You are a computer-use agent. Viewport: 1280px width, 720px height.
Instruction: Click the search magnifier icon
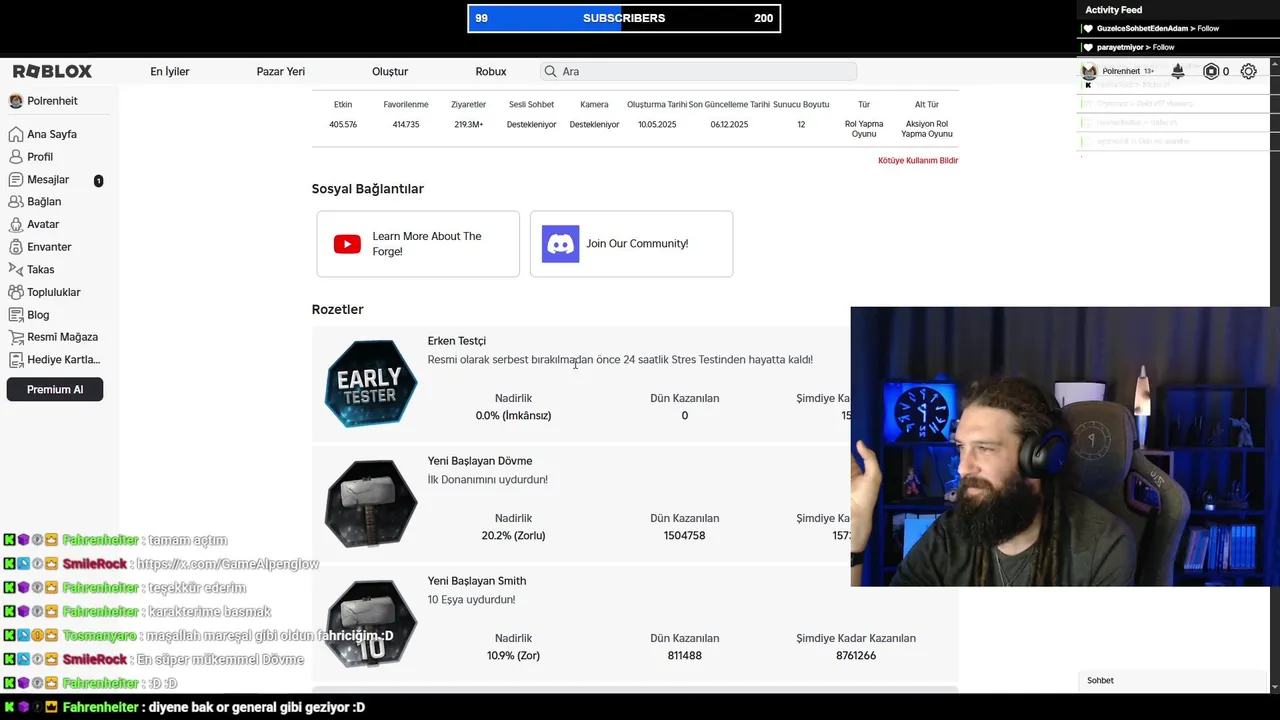click(550, 71)
